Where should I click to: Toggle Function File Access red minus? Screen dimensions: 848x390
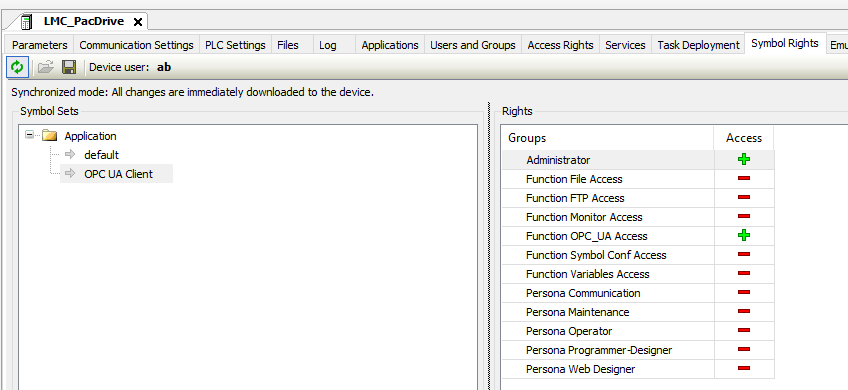point(744,179)
